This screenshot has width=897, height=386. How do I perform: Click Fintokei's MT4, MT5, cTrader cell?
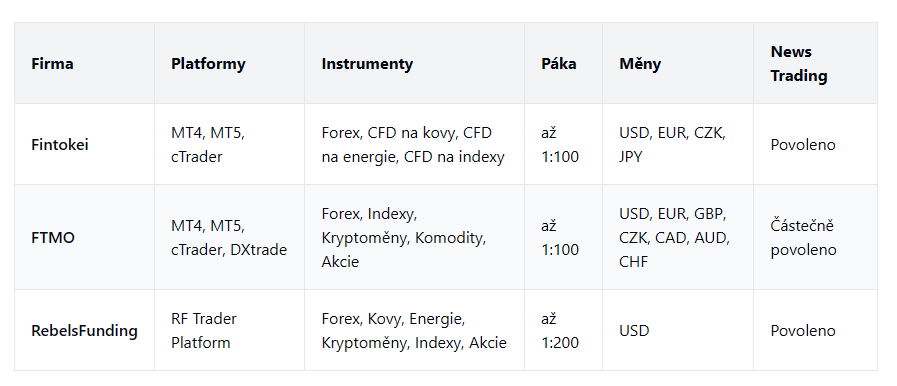point(229,145)
